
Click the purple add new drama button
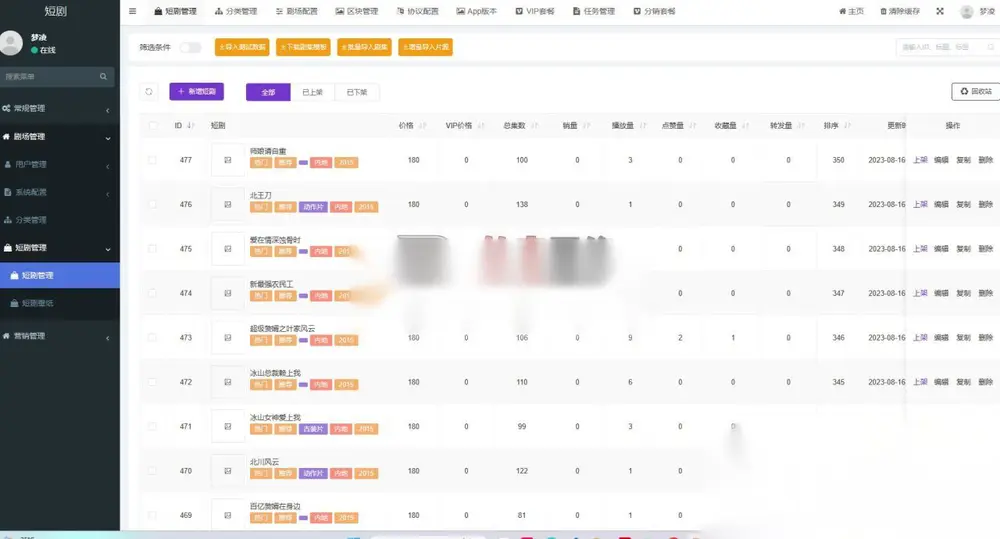click(196, 92)
